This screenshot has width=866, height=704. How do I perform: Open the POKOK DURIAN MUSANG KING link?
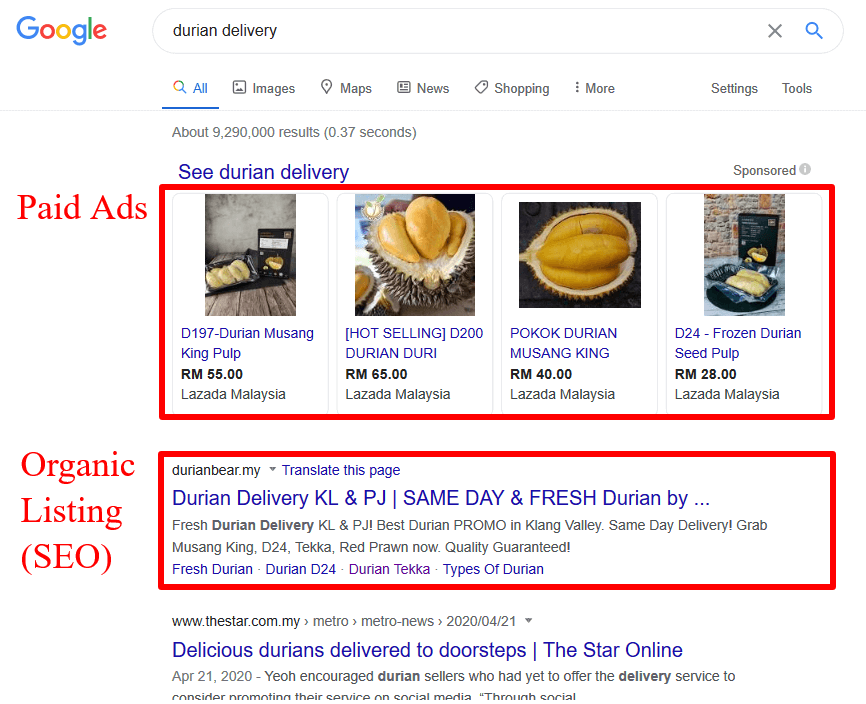pyautogui.click(x=563, y=343)
